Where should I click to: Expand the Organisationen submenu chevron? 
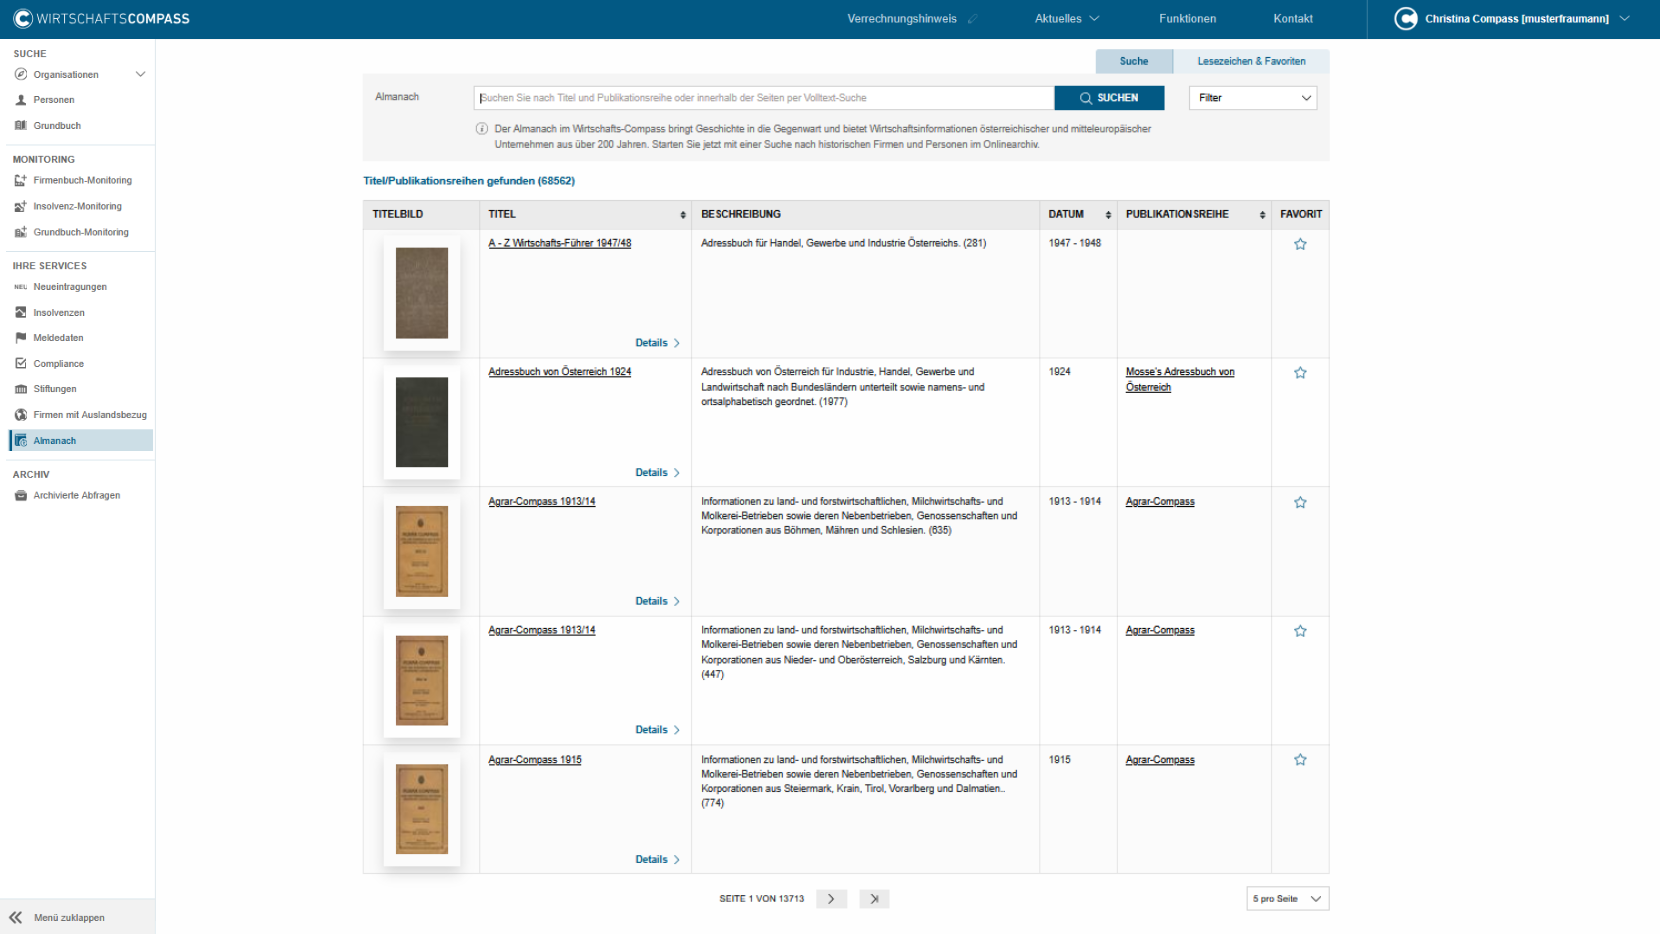tap(140, 74)
